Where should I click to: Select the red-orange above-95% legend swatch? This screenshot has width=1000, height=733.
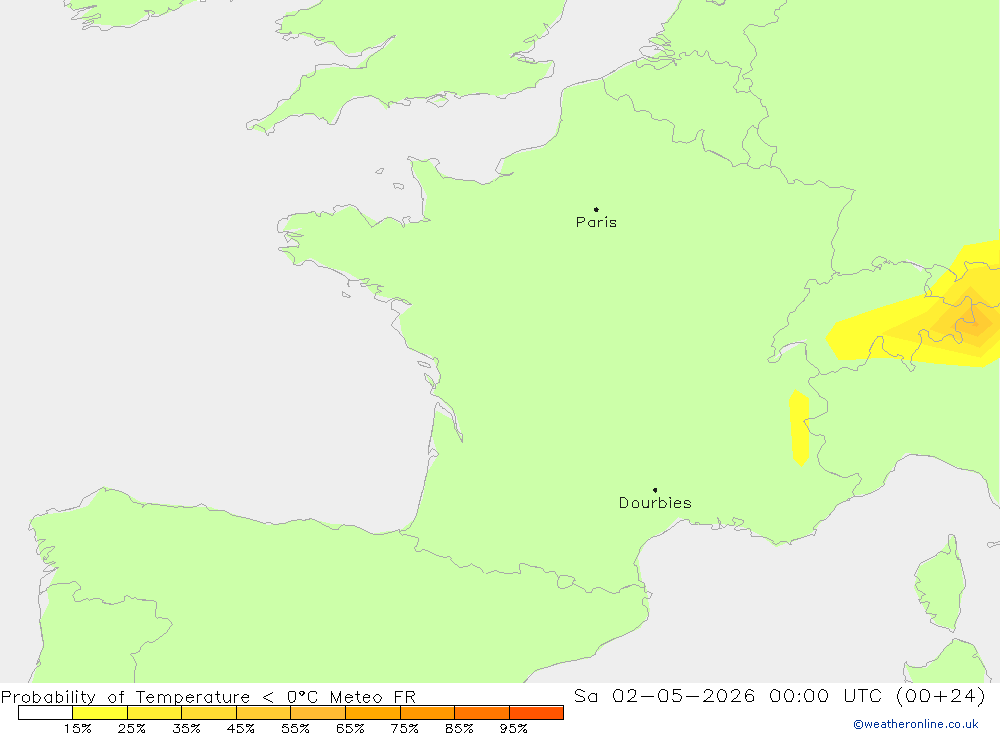[x=536, y=713]
